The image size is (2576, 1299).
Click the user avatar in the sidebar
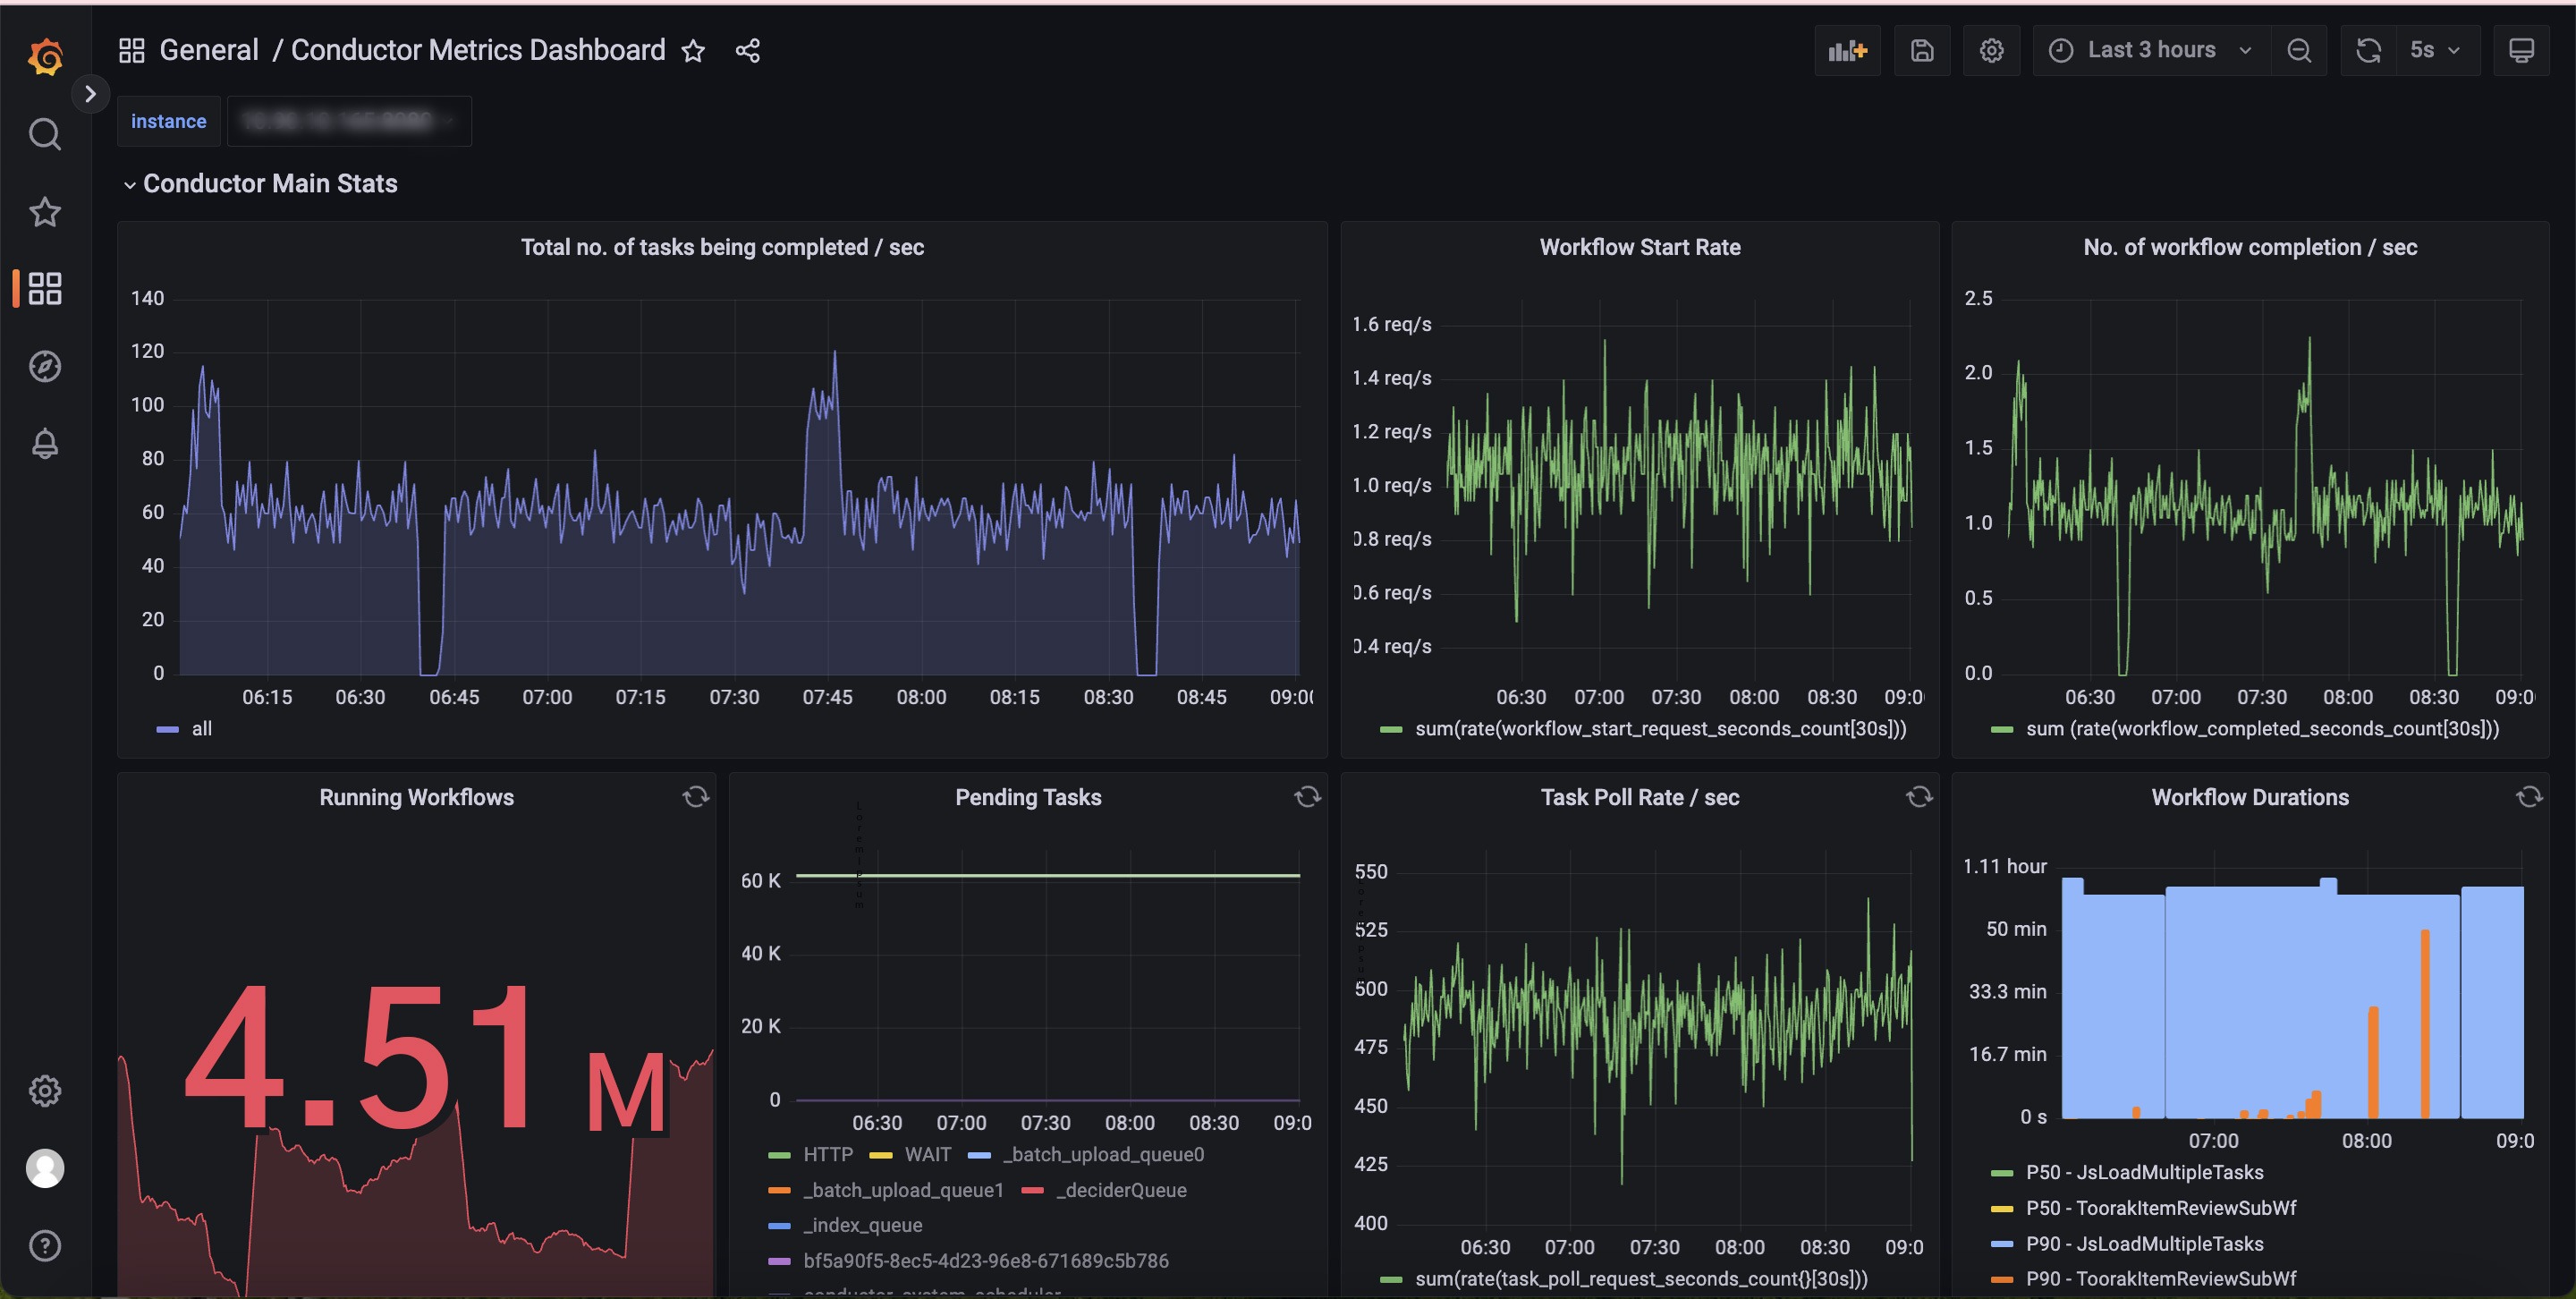point(44,1167)
